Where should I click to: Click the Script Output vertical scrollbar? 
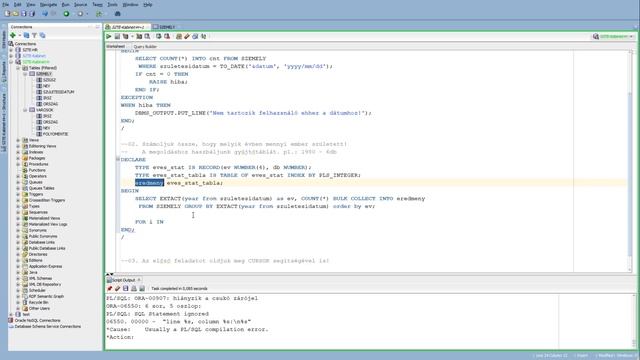pyautogui.click(x=635, y=320)
